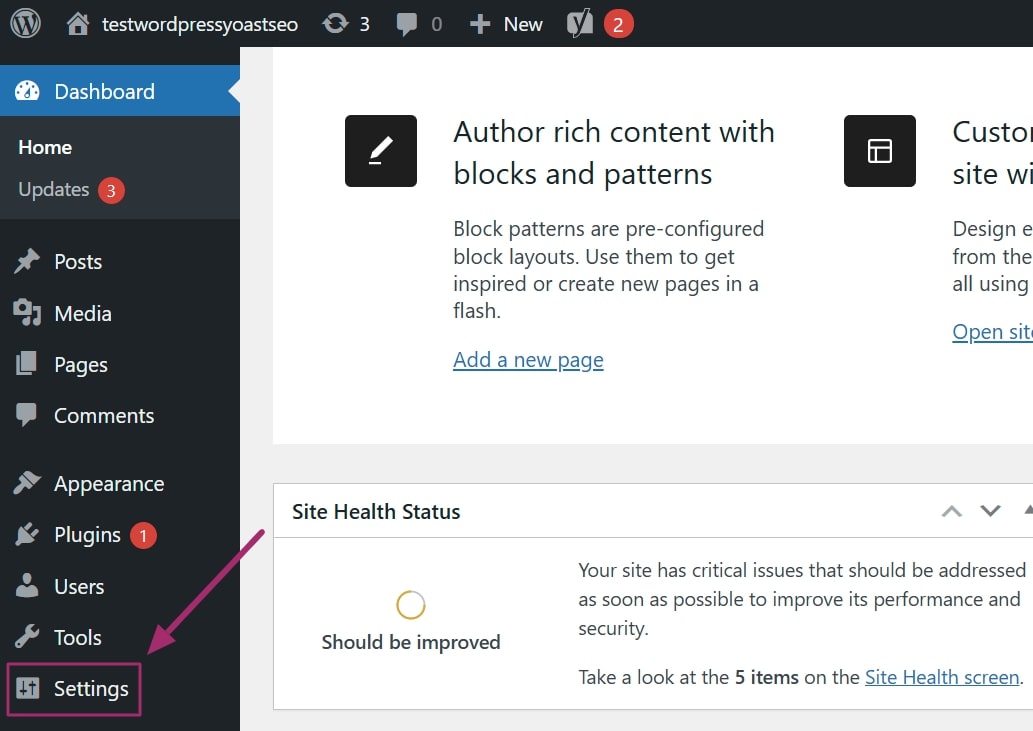1033x731 pixels.
Task: Click the Site Health Status widget title
Action: (x=376, y=512)
